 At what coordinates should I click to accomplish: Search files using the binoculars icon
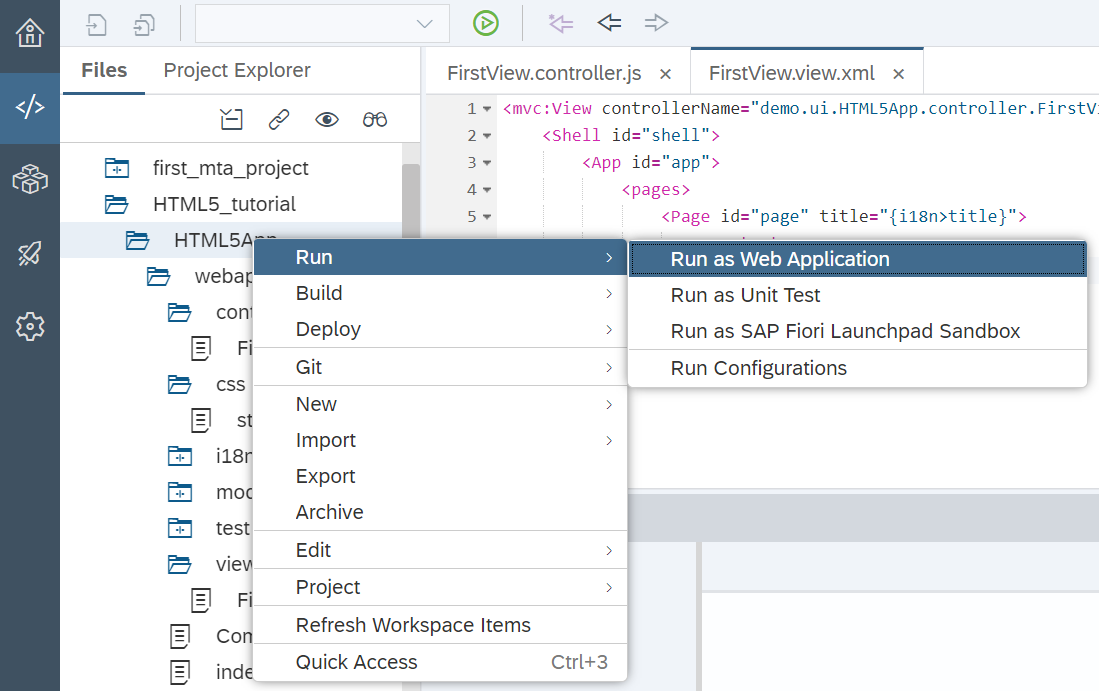click(375, 118)
